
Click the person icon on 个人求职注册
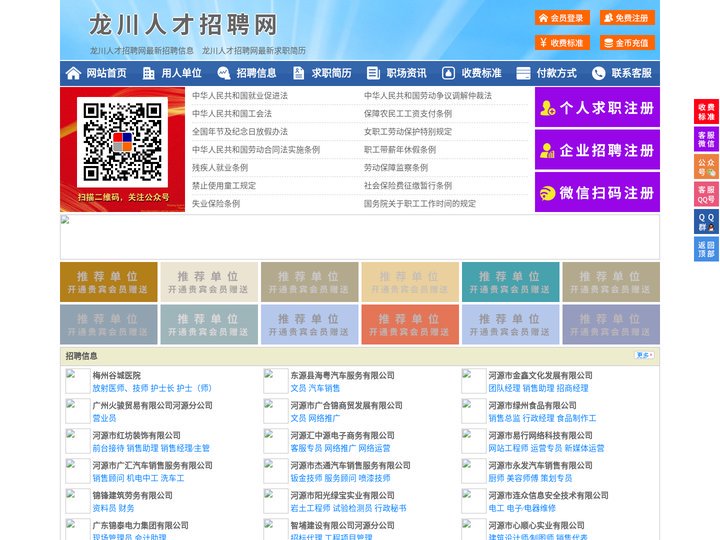coord(547,108)
